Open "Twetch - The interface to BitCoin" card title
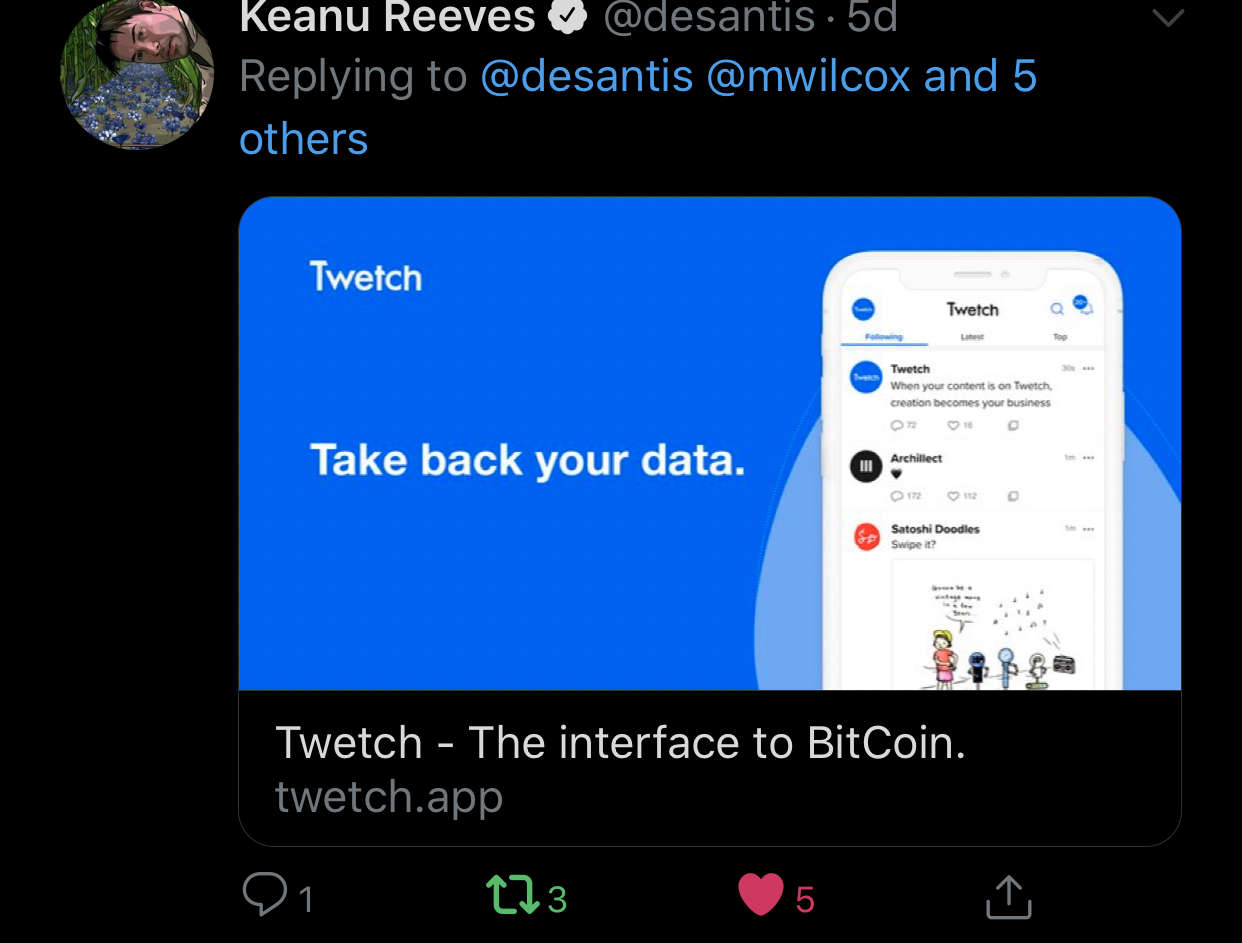The width and height of the screenshot is (1242, 943). coord(620,742)
